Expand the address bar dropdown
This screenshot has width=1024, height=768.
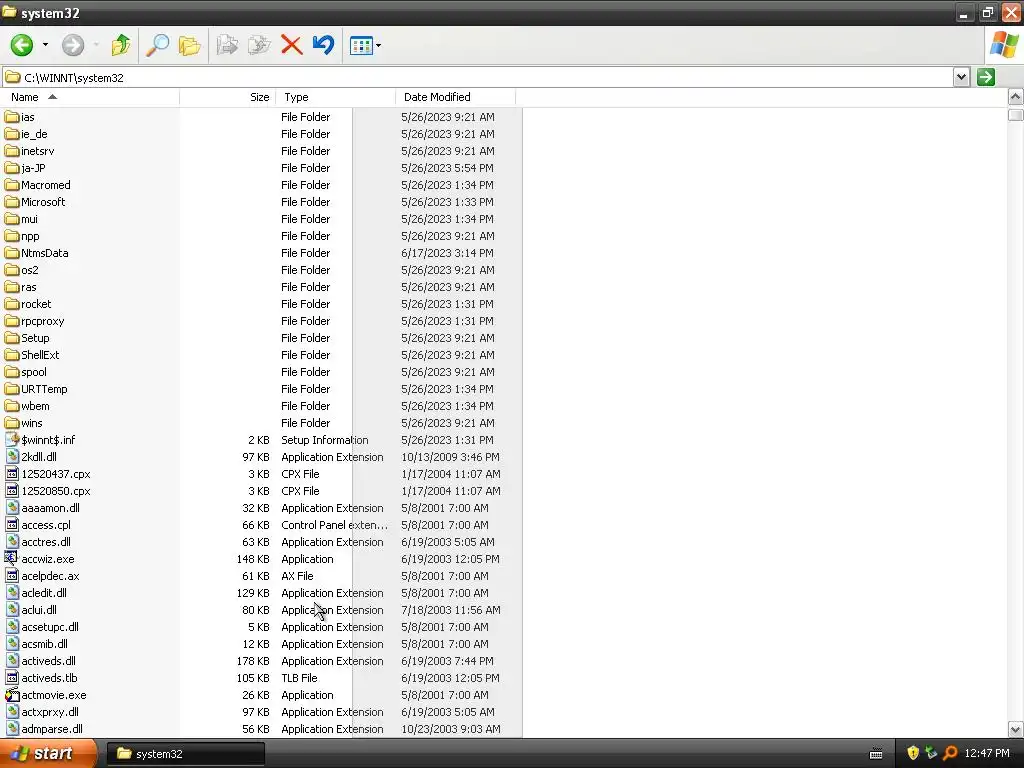click(961, 77)
